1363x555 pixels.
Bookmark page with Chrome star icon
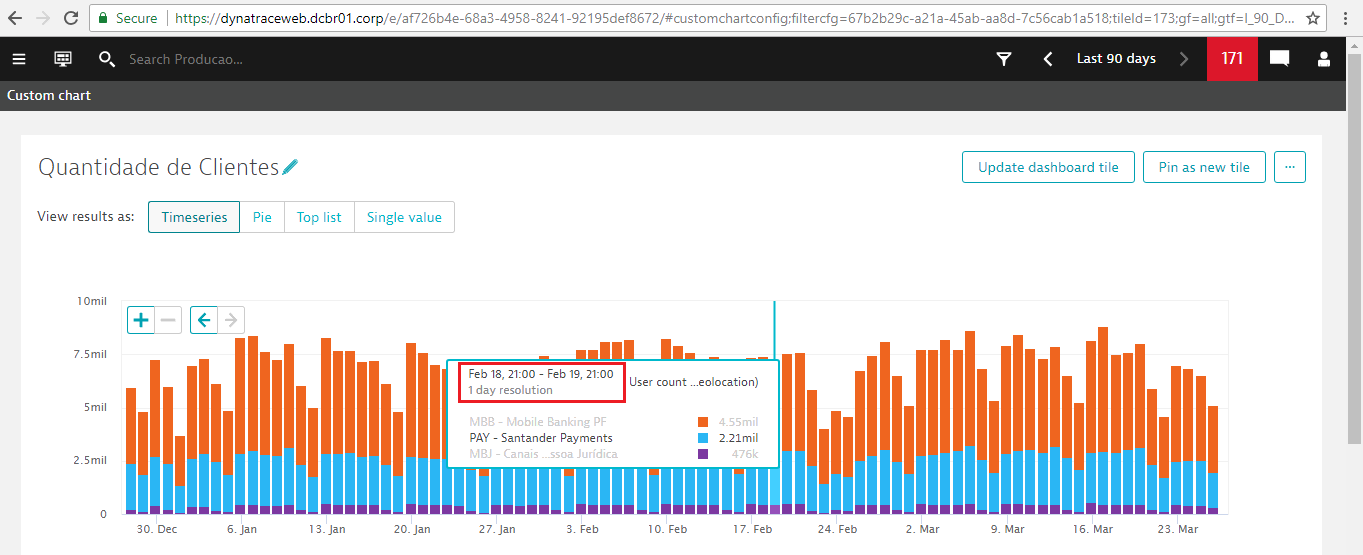[x=1313, y=18]
